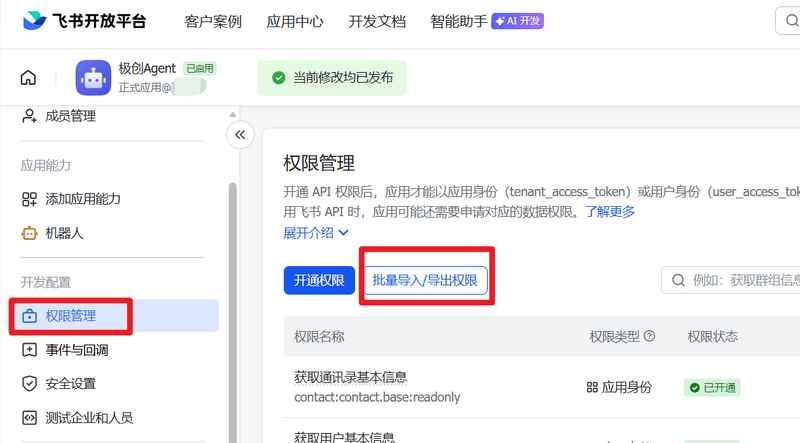800x443 pixels.
Task: Click 获取通讯录基本信息 permission name
Action: tap(351, 378)
